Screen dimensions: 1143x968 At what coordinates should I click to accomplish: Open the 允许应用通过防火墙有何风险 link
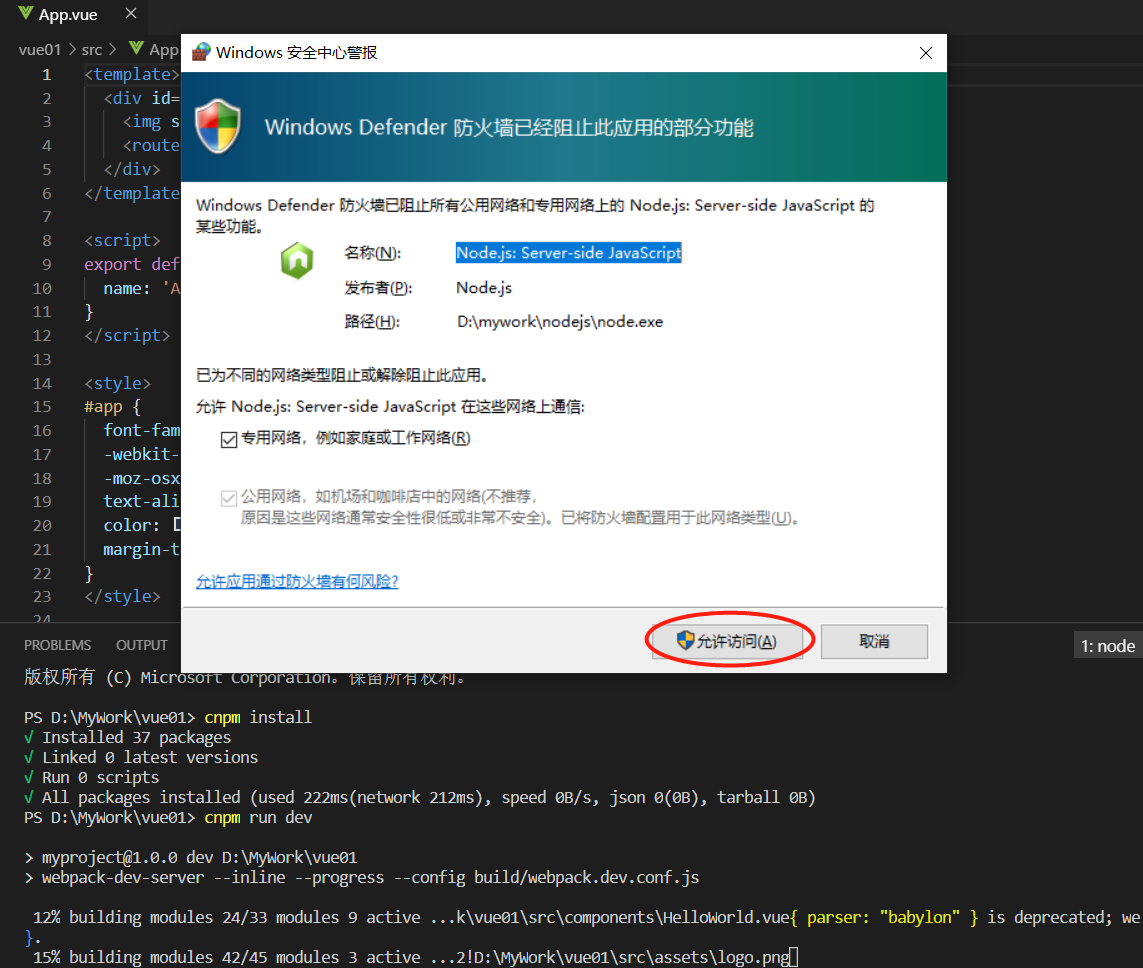pyautogui.click(x=297, y=581)
